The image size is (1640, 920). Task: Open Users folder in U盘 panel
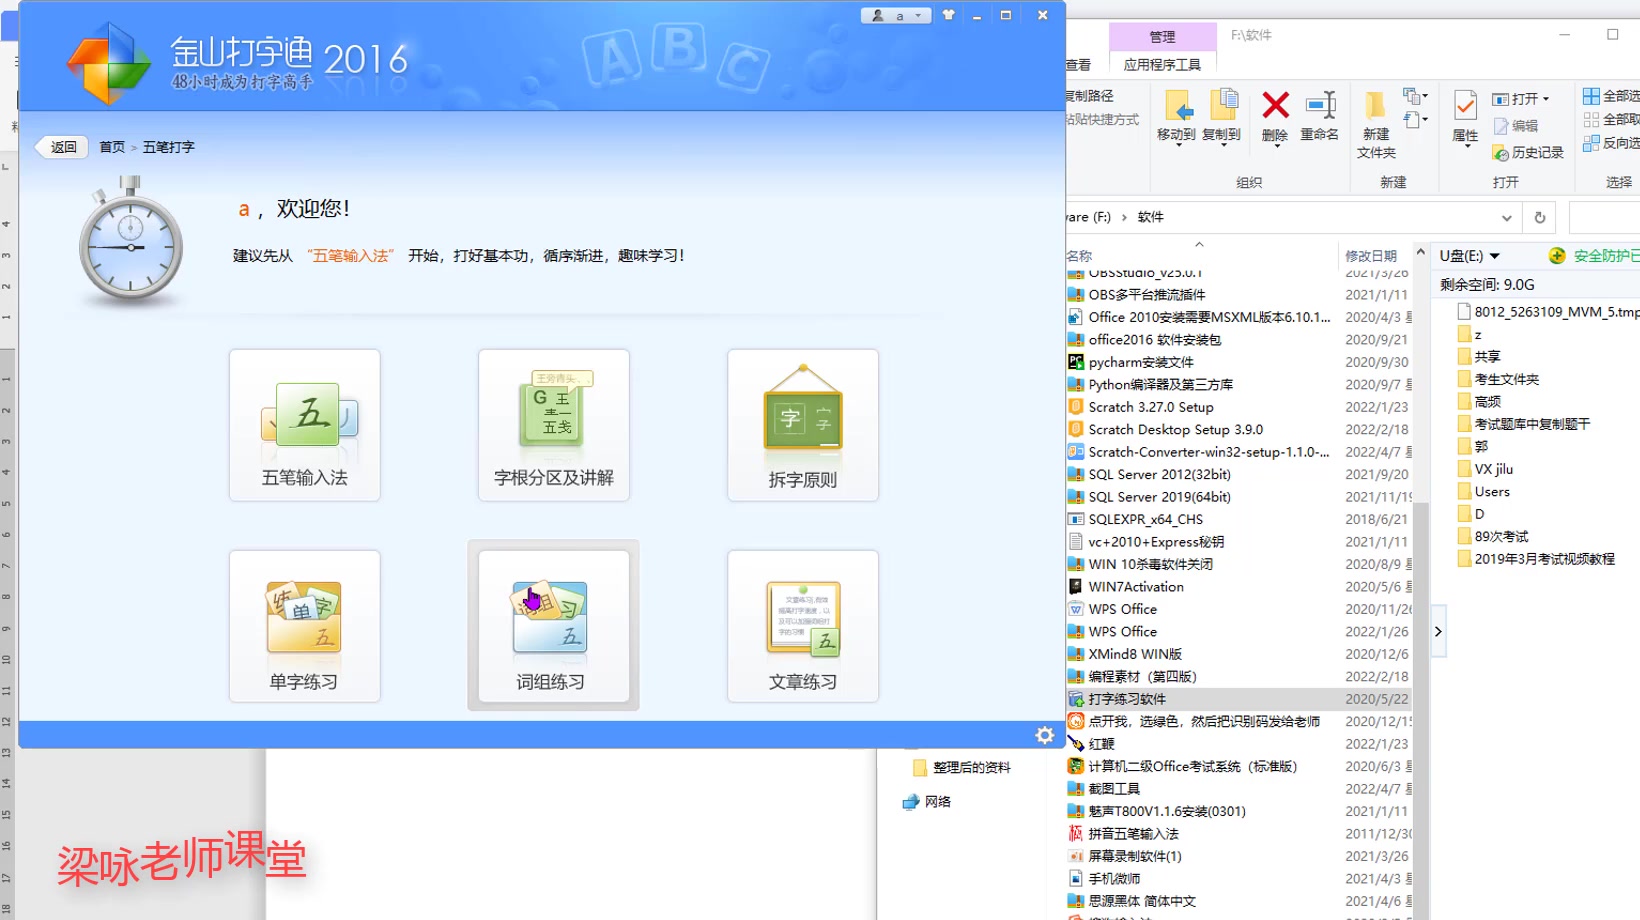tap(1484, 492)
